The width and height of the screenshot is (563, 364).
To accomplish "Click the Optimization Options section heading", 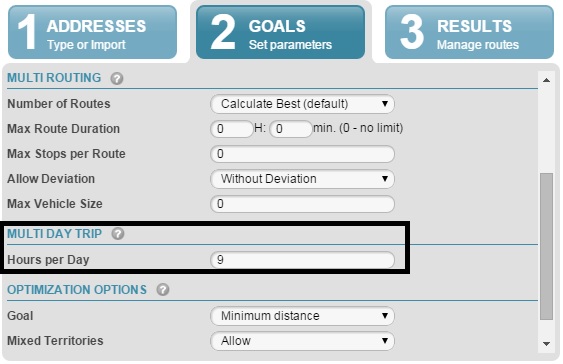I will 77,290.
